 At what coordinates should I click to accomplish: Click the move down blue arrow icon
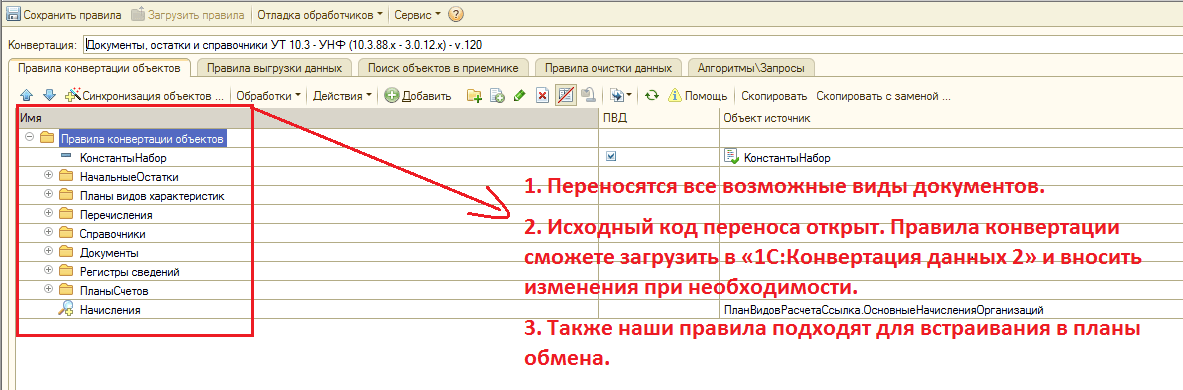pos(49,96)
